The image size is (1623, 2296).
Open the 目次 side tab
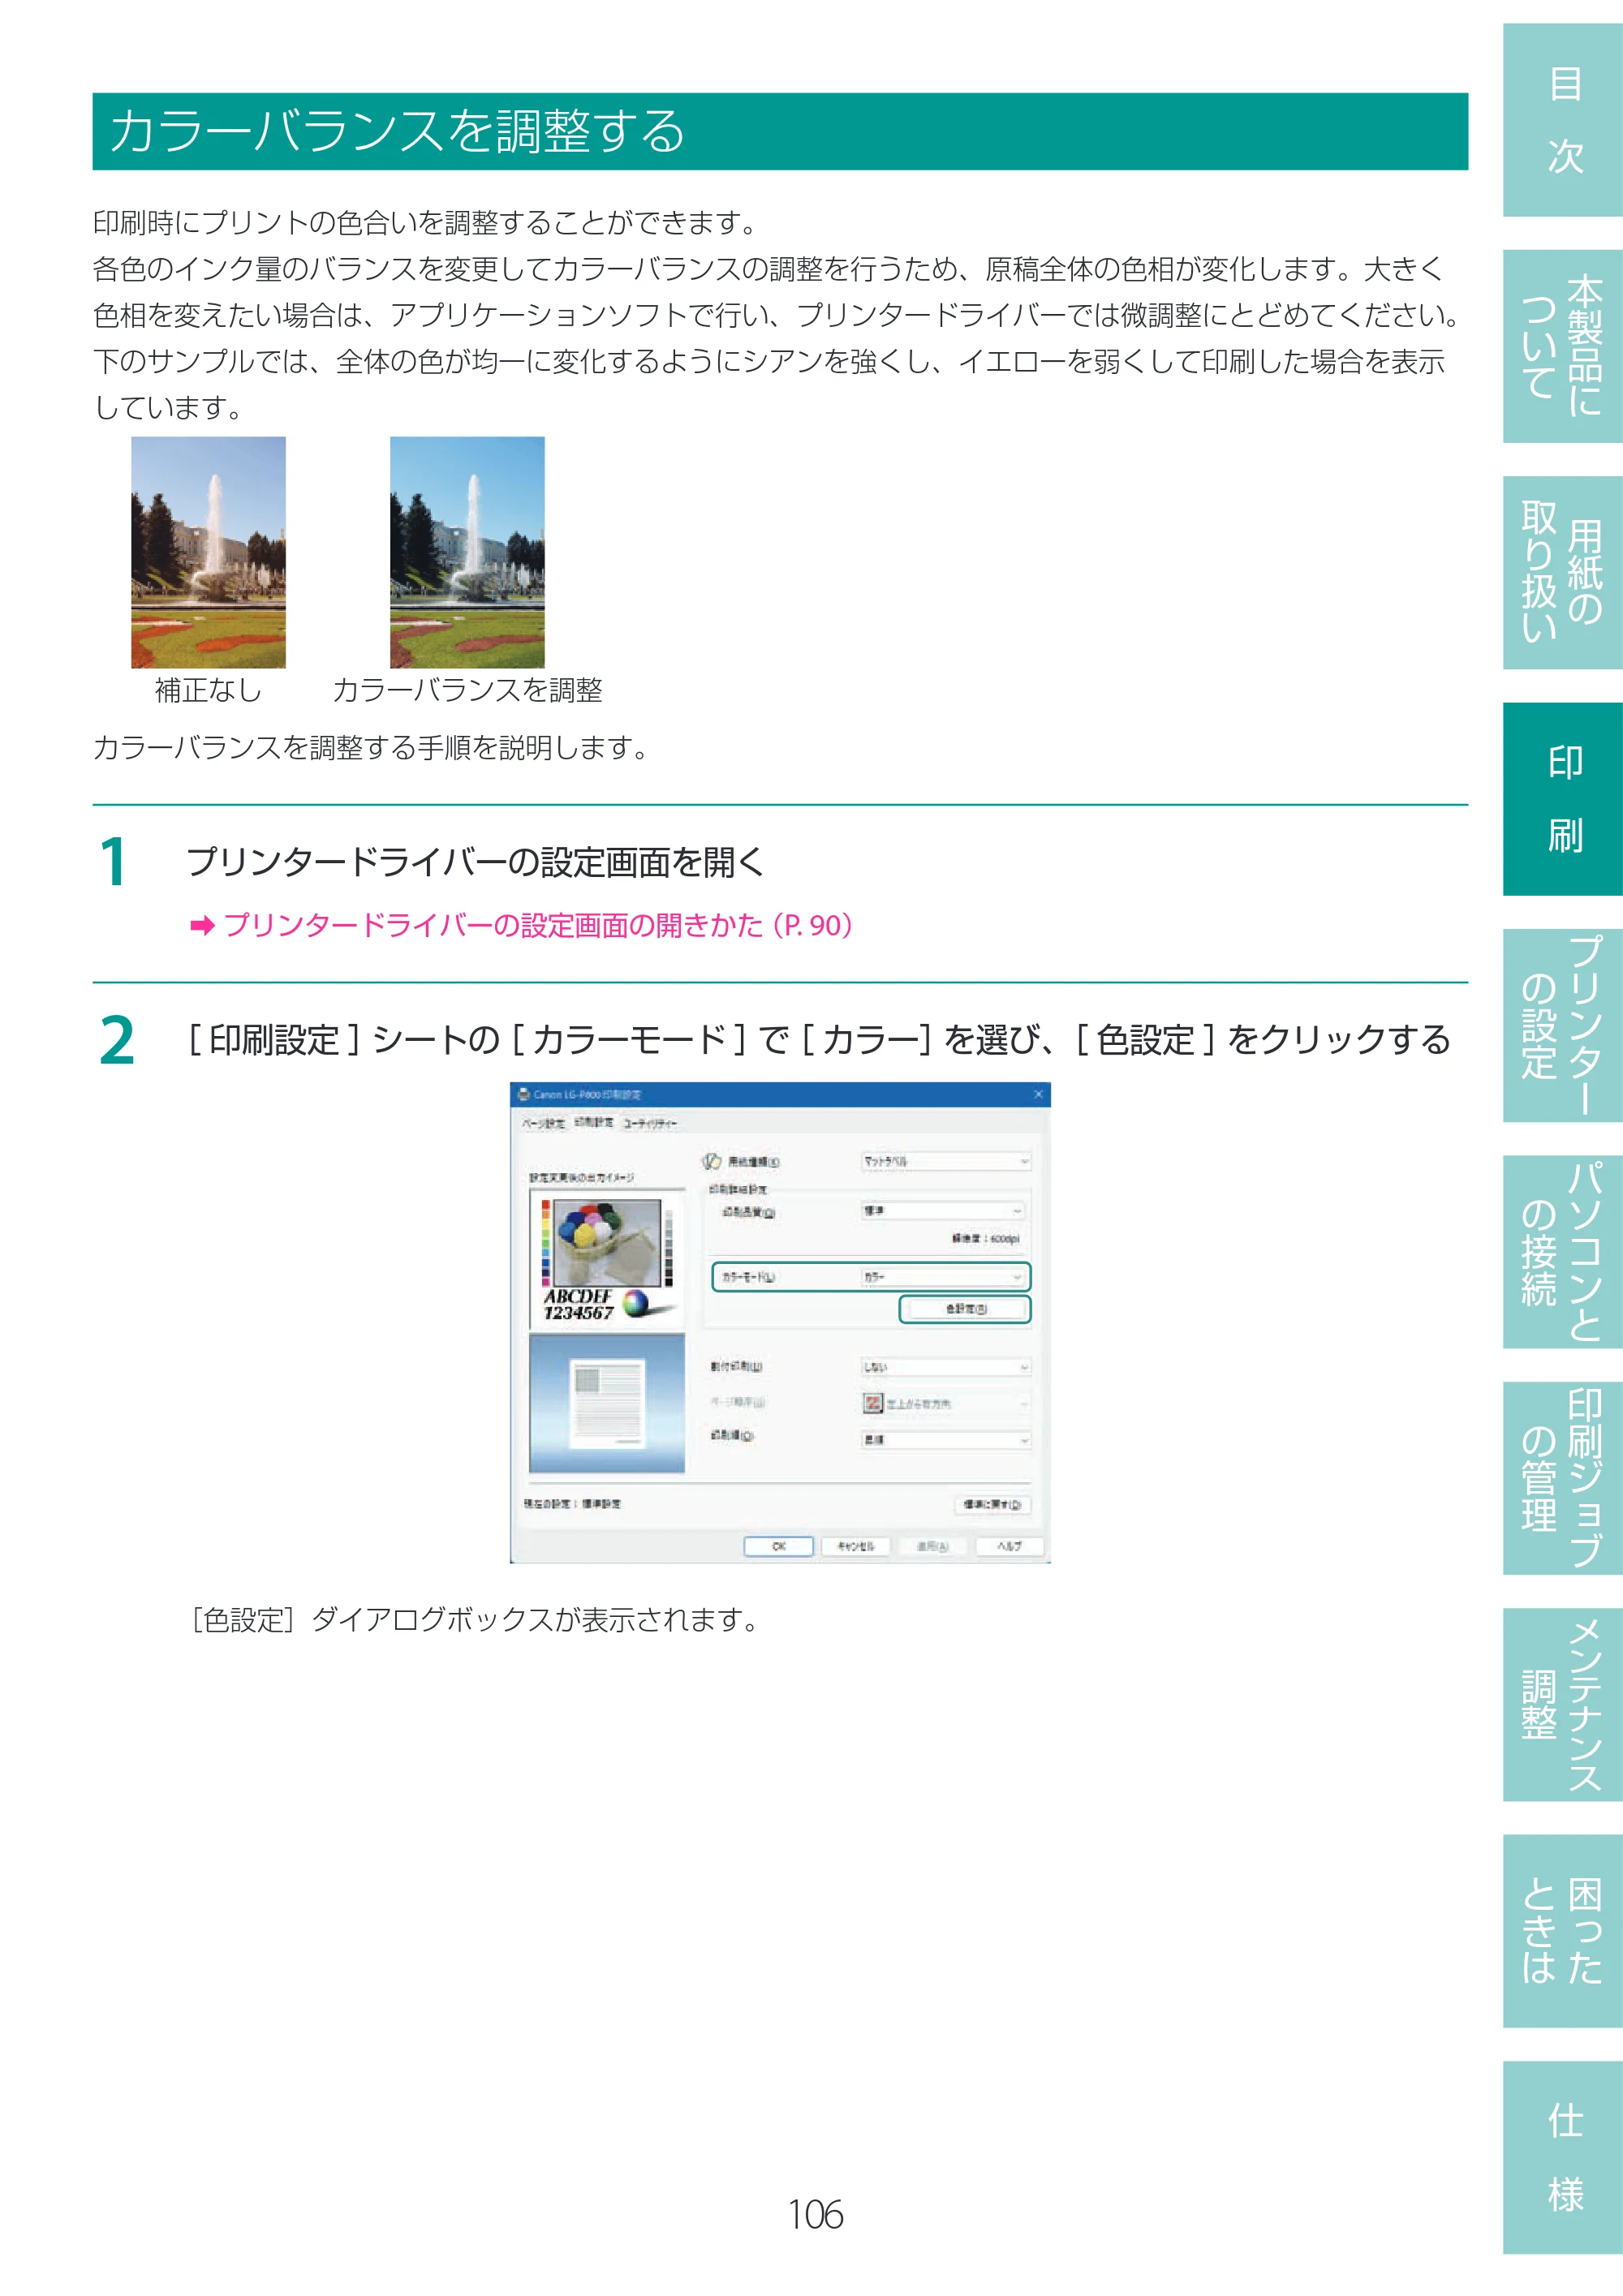point(1562,120)
